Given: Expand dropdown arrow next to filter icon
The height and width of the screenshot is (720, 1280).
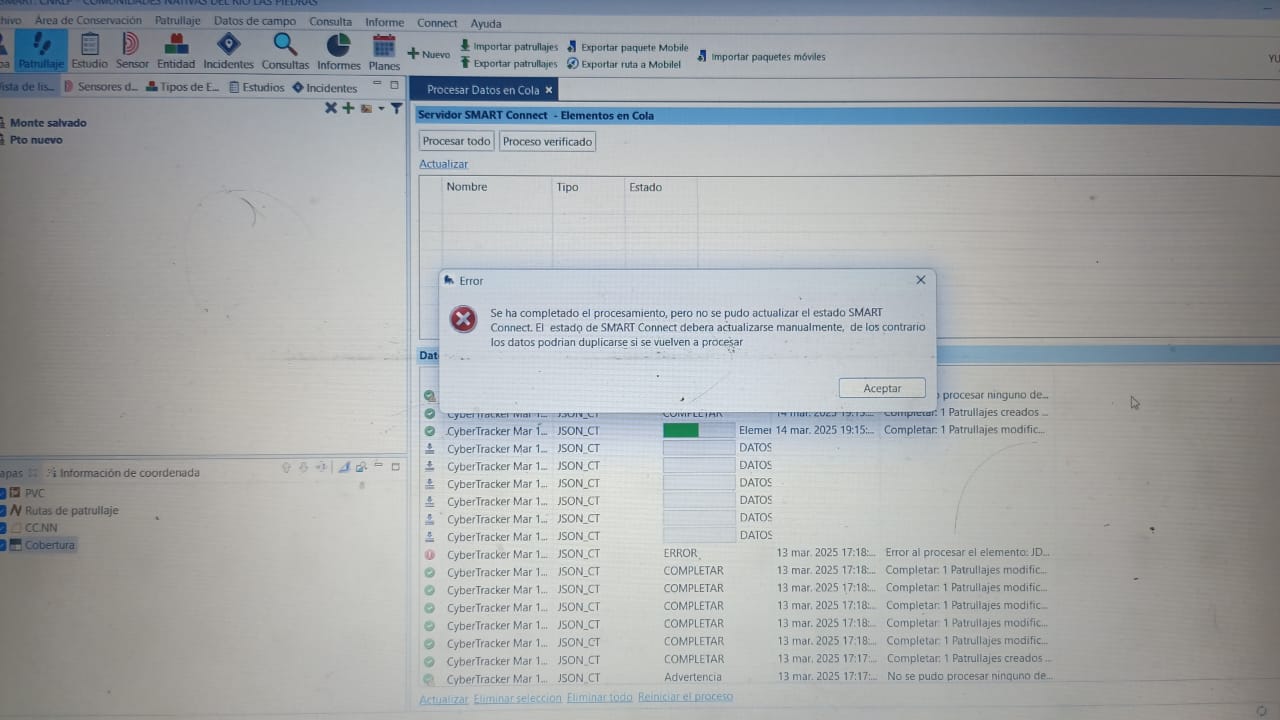Looking at the screenshot, I should (382, 109).
